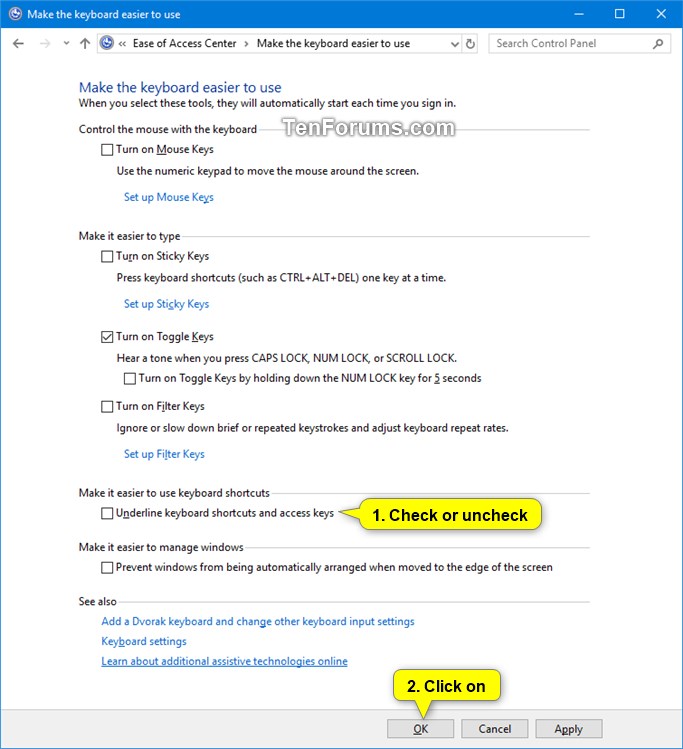
Task: Click the Apply button
Action: click(x=568, y=729)
